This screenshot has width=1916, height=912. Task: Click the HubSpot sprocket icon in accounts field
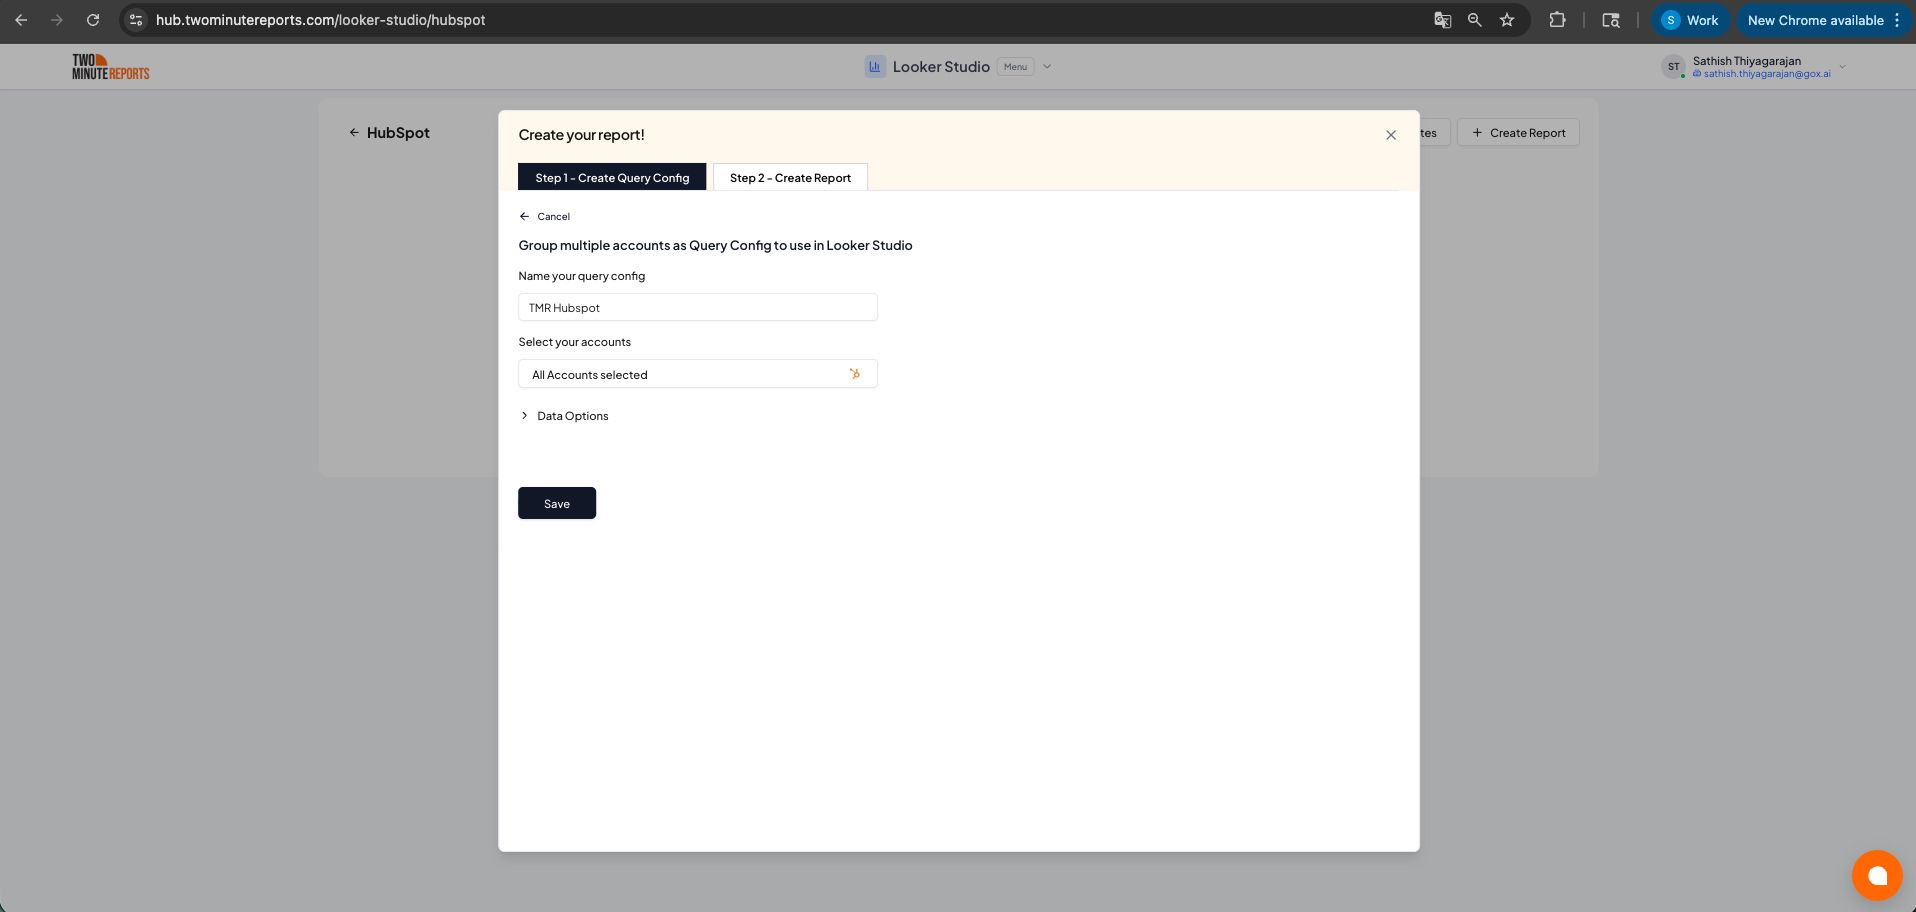point(855,373)
